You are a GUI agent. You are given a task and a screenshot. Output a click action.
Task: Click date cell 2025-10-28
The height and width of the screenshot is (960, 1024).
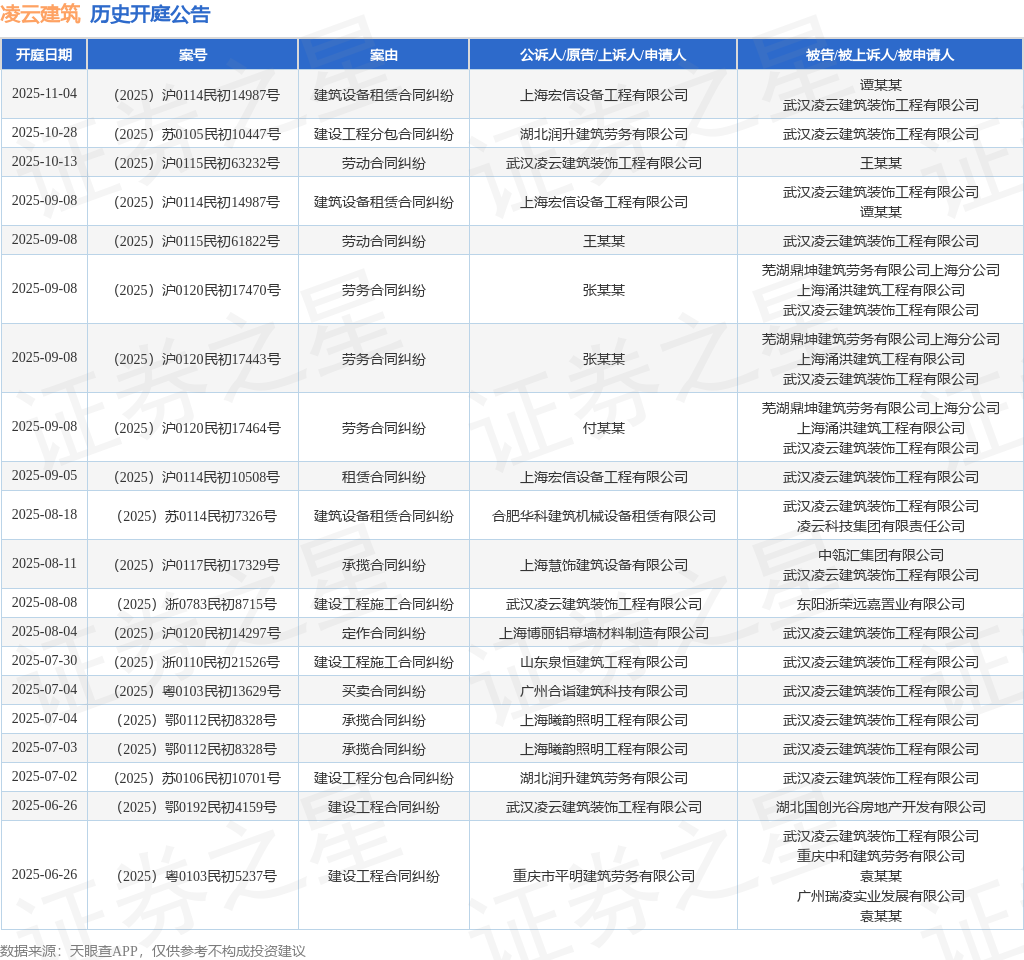coord(44,133)
